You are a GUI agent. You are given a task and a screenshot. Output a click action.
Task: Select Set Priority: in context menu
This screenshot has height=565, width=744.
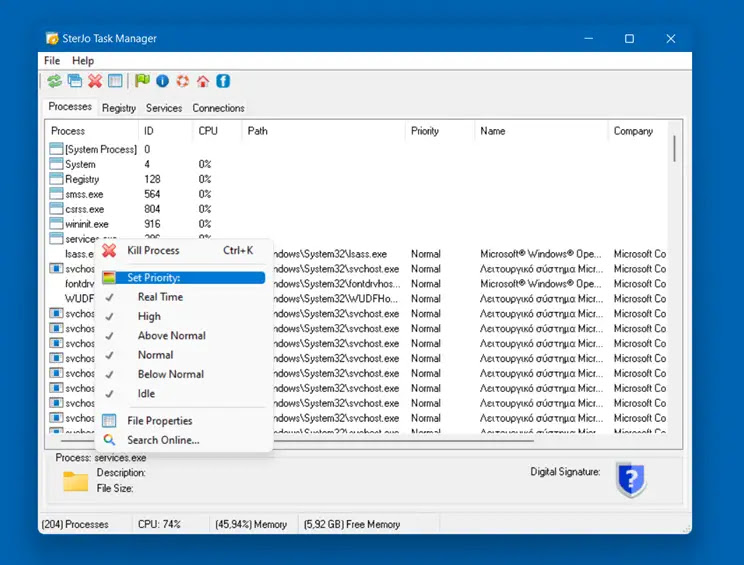(x=183, y=278)
